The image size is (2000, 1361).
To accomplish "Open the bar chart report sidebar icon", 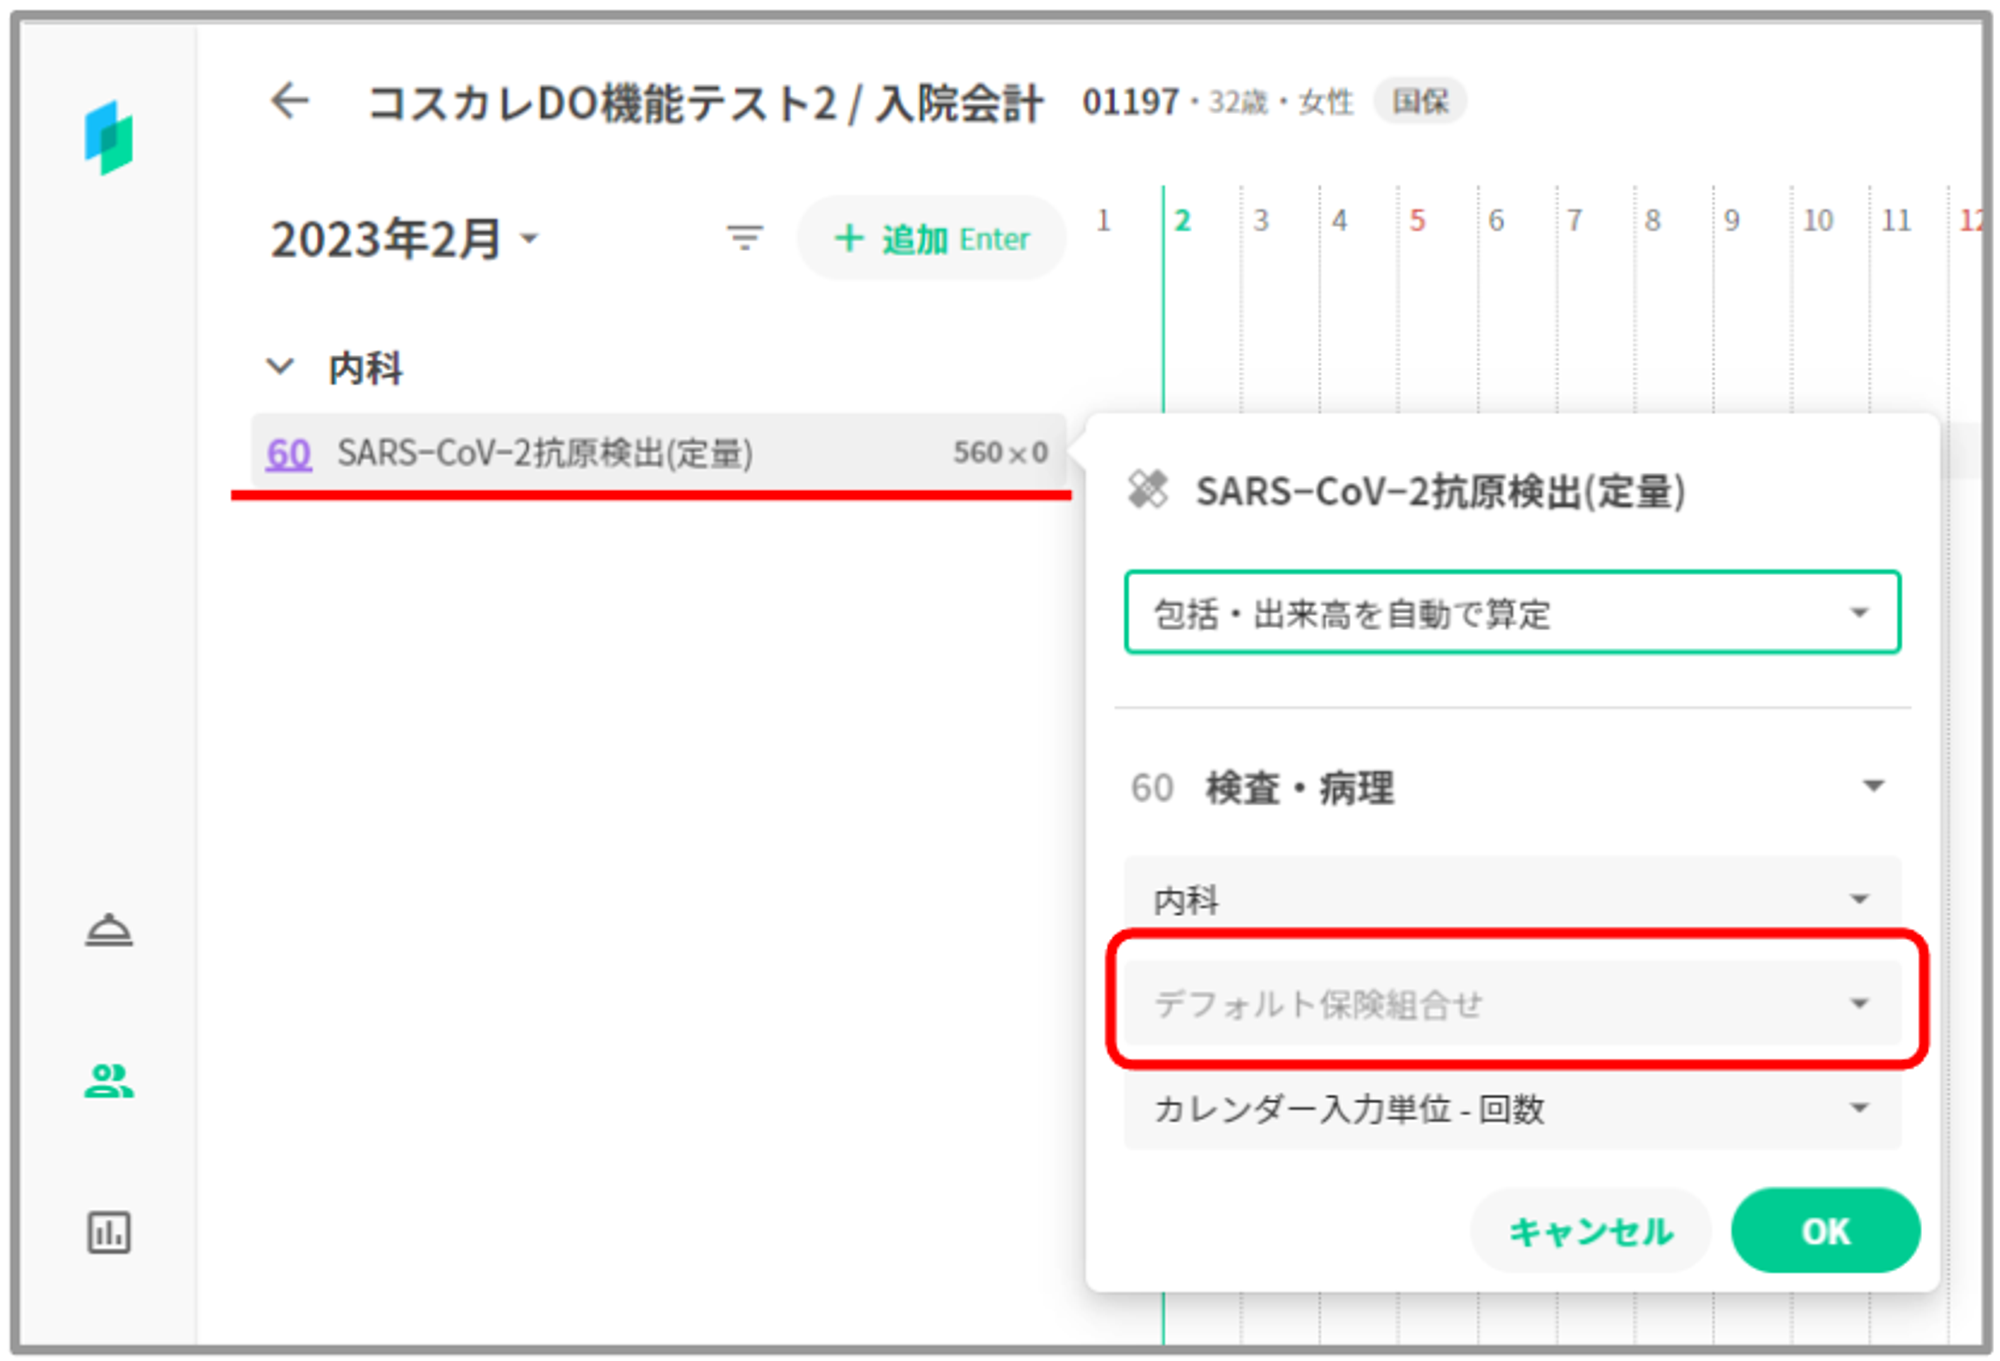I will pyautogui.click(x=109, y=1232).
